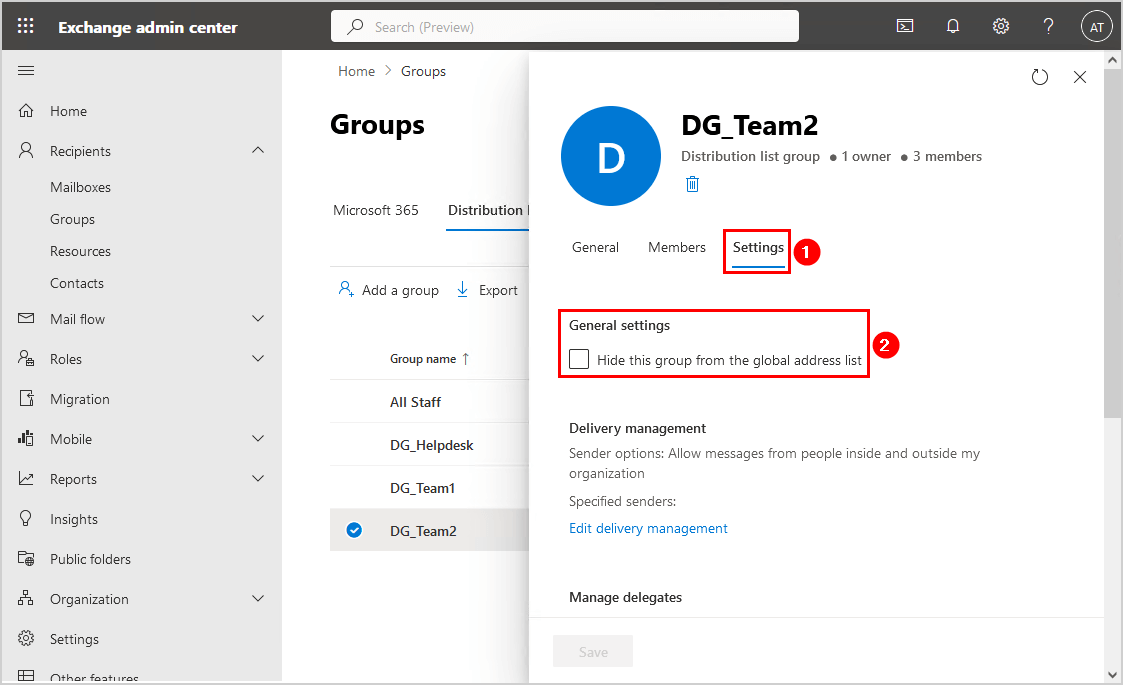Screen dimensions: 1123x685
Task: Open the app launcher waffle icon
Action: [x=26, y=27]
